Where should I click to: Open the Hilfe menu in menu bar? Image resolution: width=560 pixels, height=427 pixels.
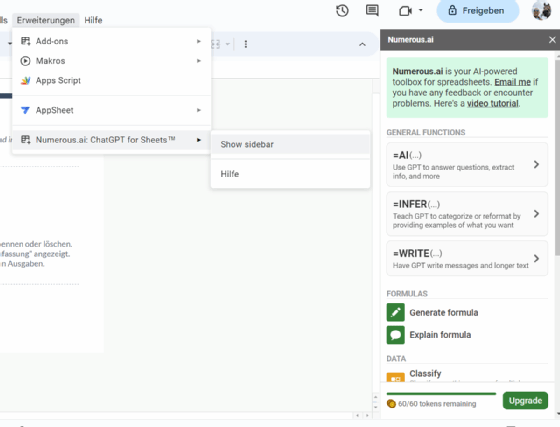[x=93, y=20]
